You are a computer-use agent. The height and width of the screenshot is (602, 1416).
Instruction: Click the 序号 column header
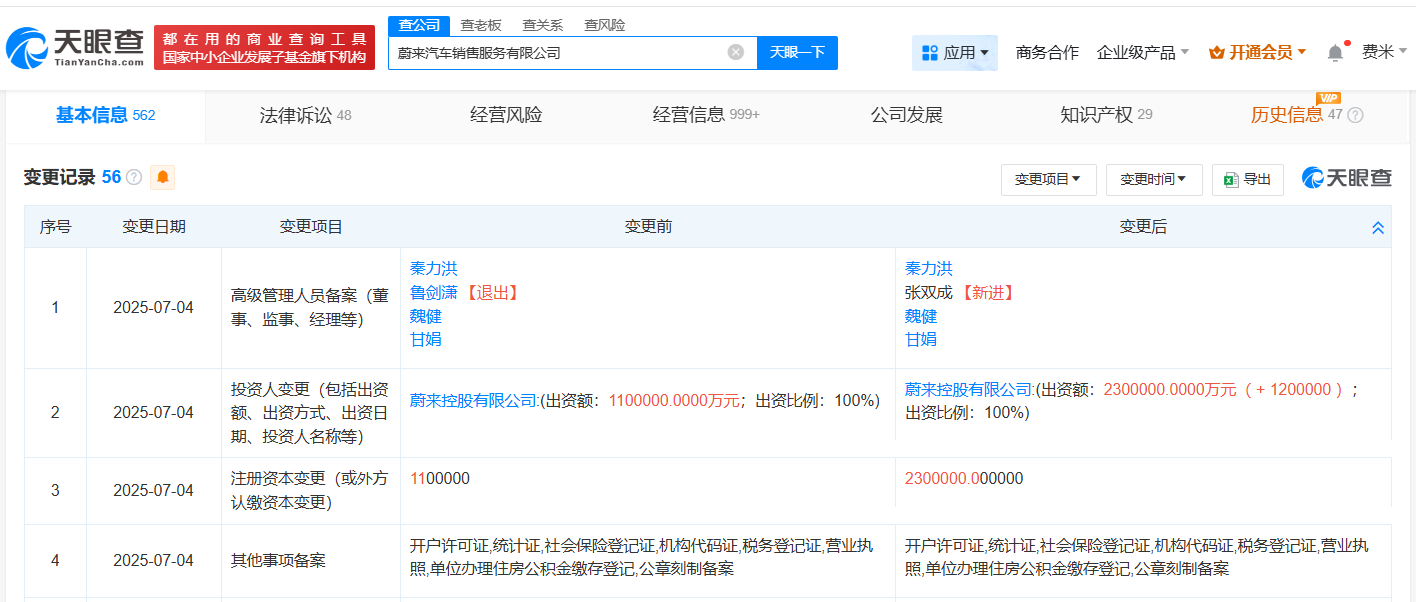(56, 227)
